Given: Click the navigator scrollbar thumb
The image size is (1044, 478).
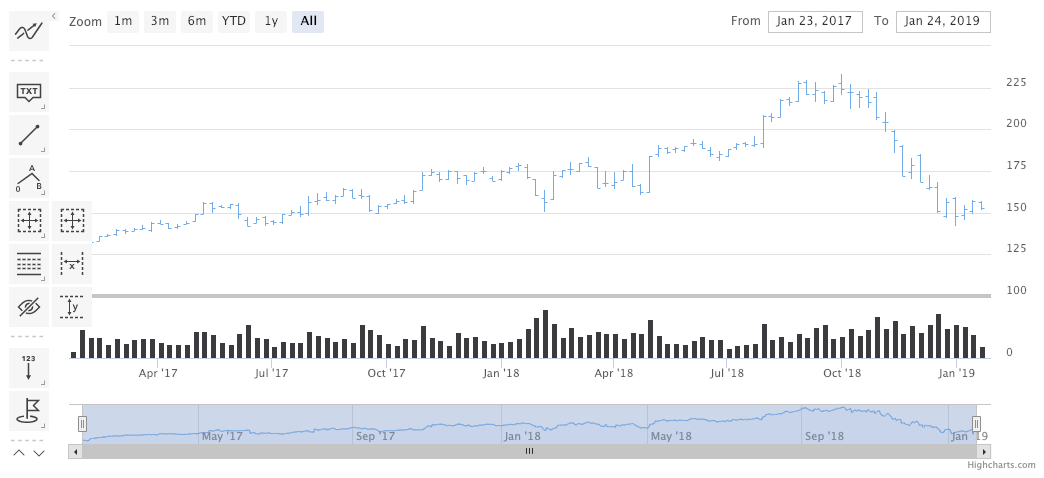Looking at the screenshot, I should click(x=529, y=451).
